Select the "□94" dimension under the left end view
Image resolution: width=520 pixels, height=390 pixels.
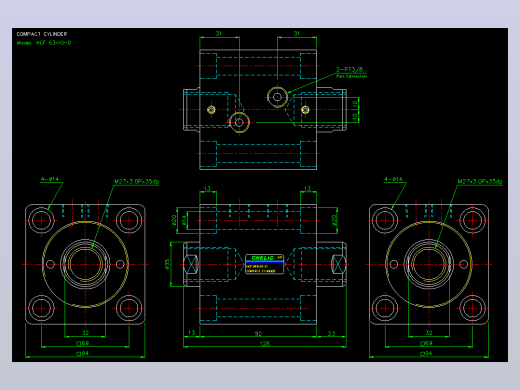pyautogui.click(x=82, y=354)
